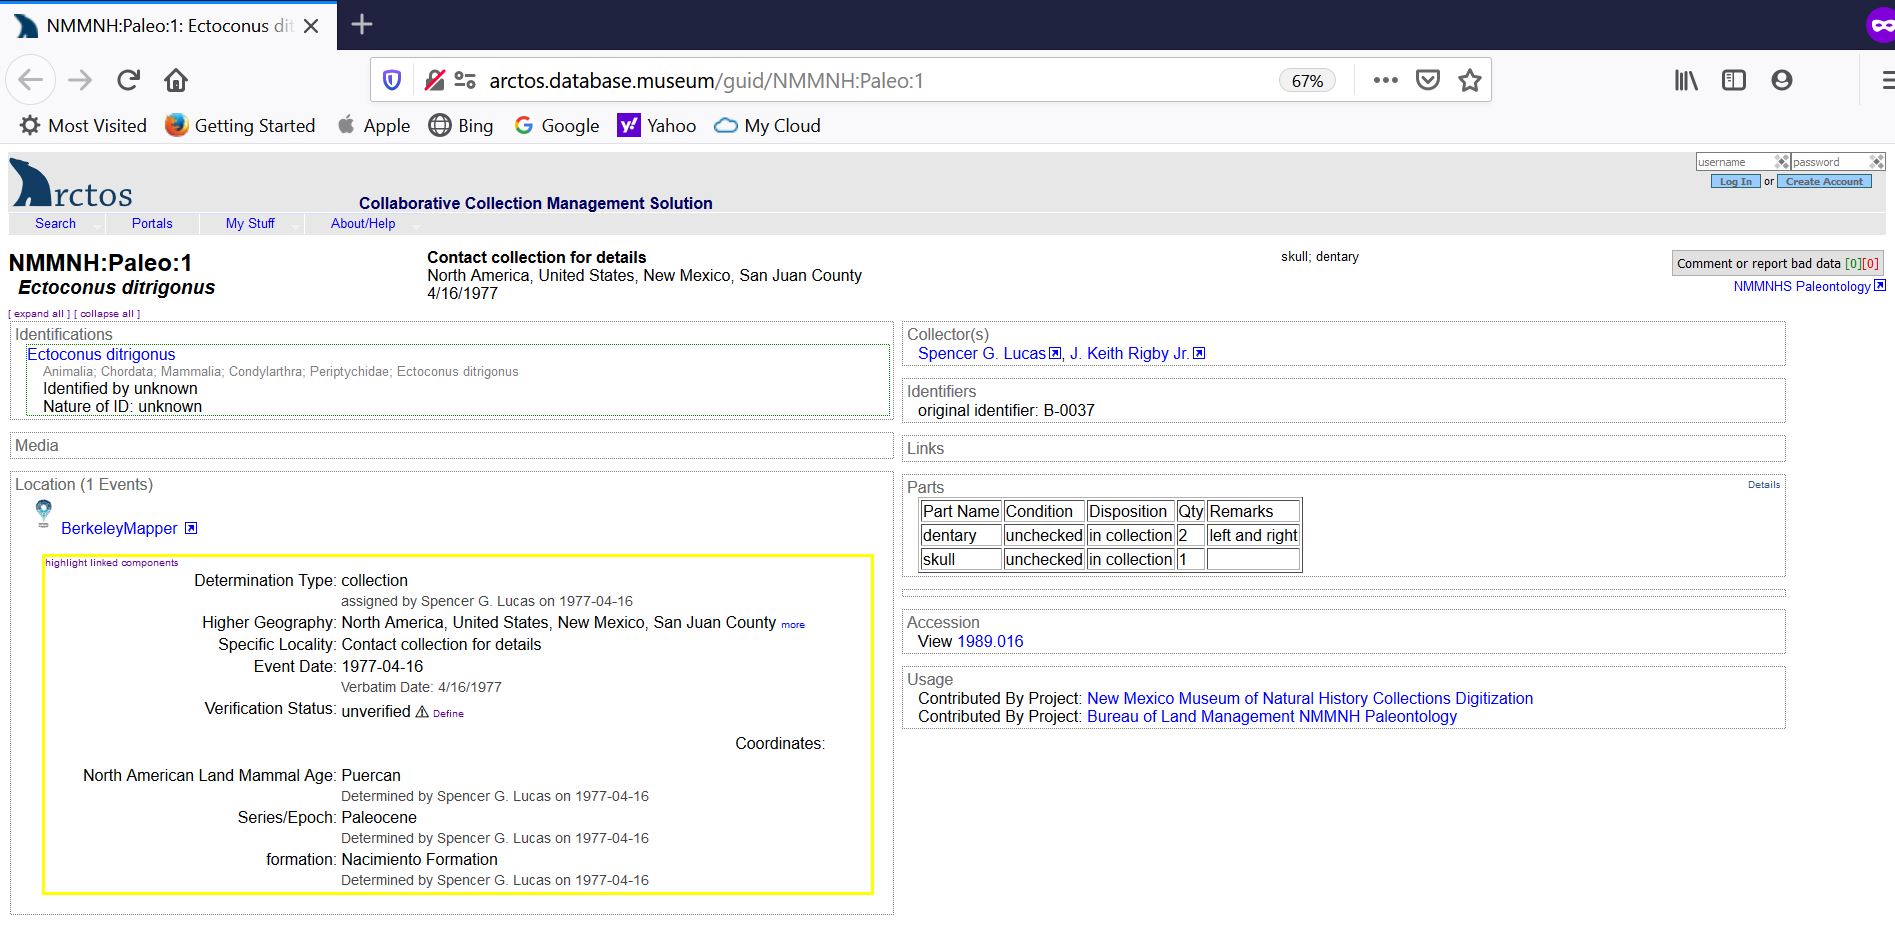Click highlight linked components

tap(111, 563)
